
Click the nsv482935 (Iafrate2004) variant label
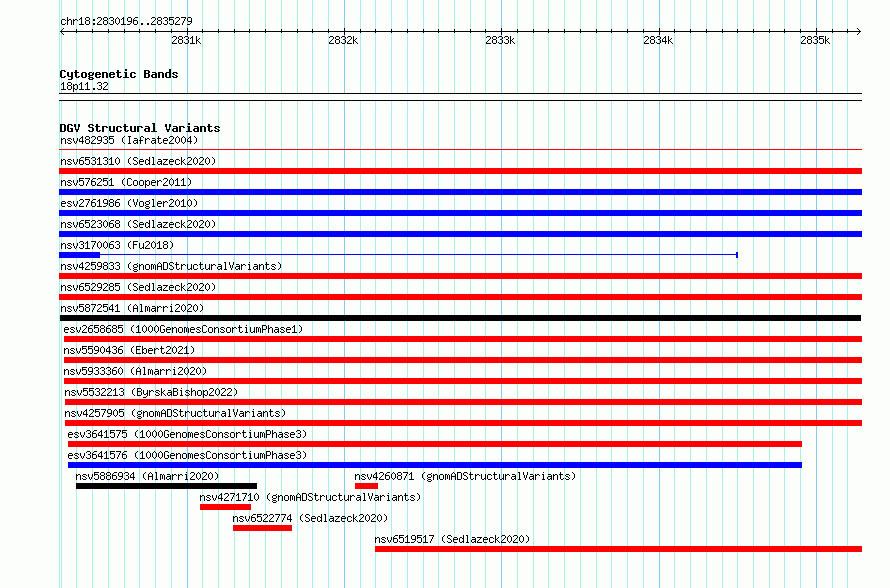pos(129,140)
